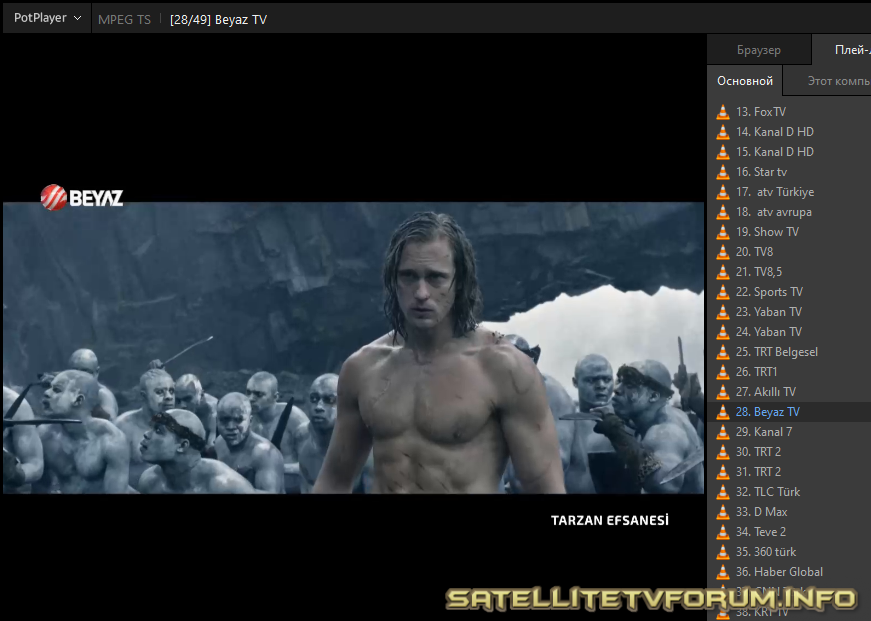Open the PotPlayer main menu dropdown

coord(47,18)
